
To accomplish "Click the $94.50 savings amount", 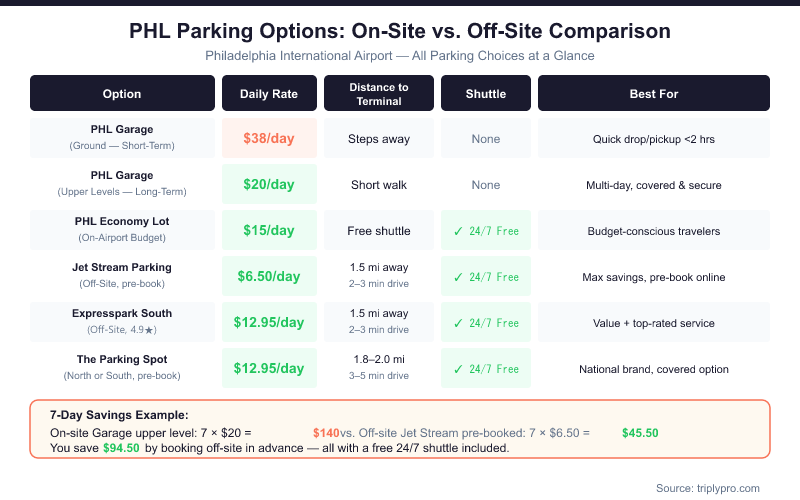I will pos(121,448).
